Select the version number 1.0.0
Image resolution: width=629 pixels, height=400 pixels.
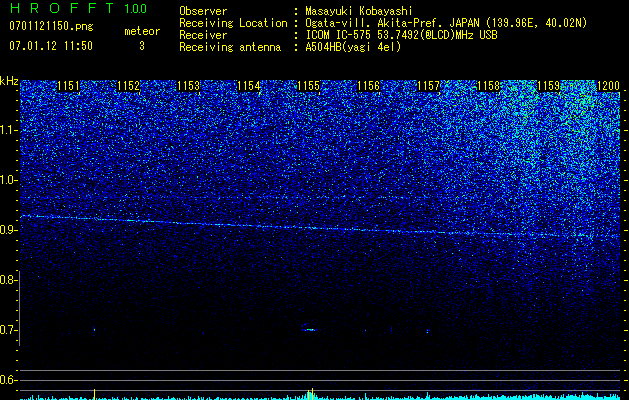pyautogui.click(x=135, y=8)
